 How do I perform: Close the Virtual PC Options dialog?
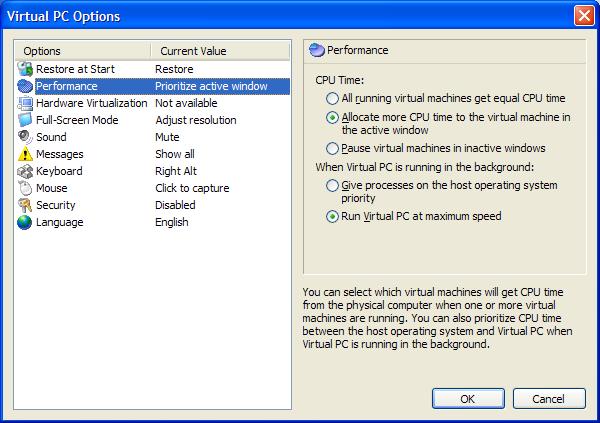click(x=584, y=16)
